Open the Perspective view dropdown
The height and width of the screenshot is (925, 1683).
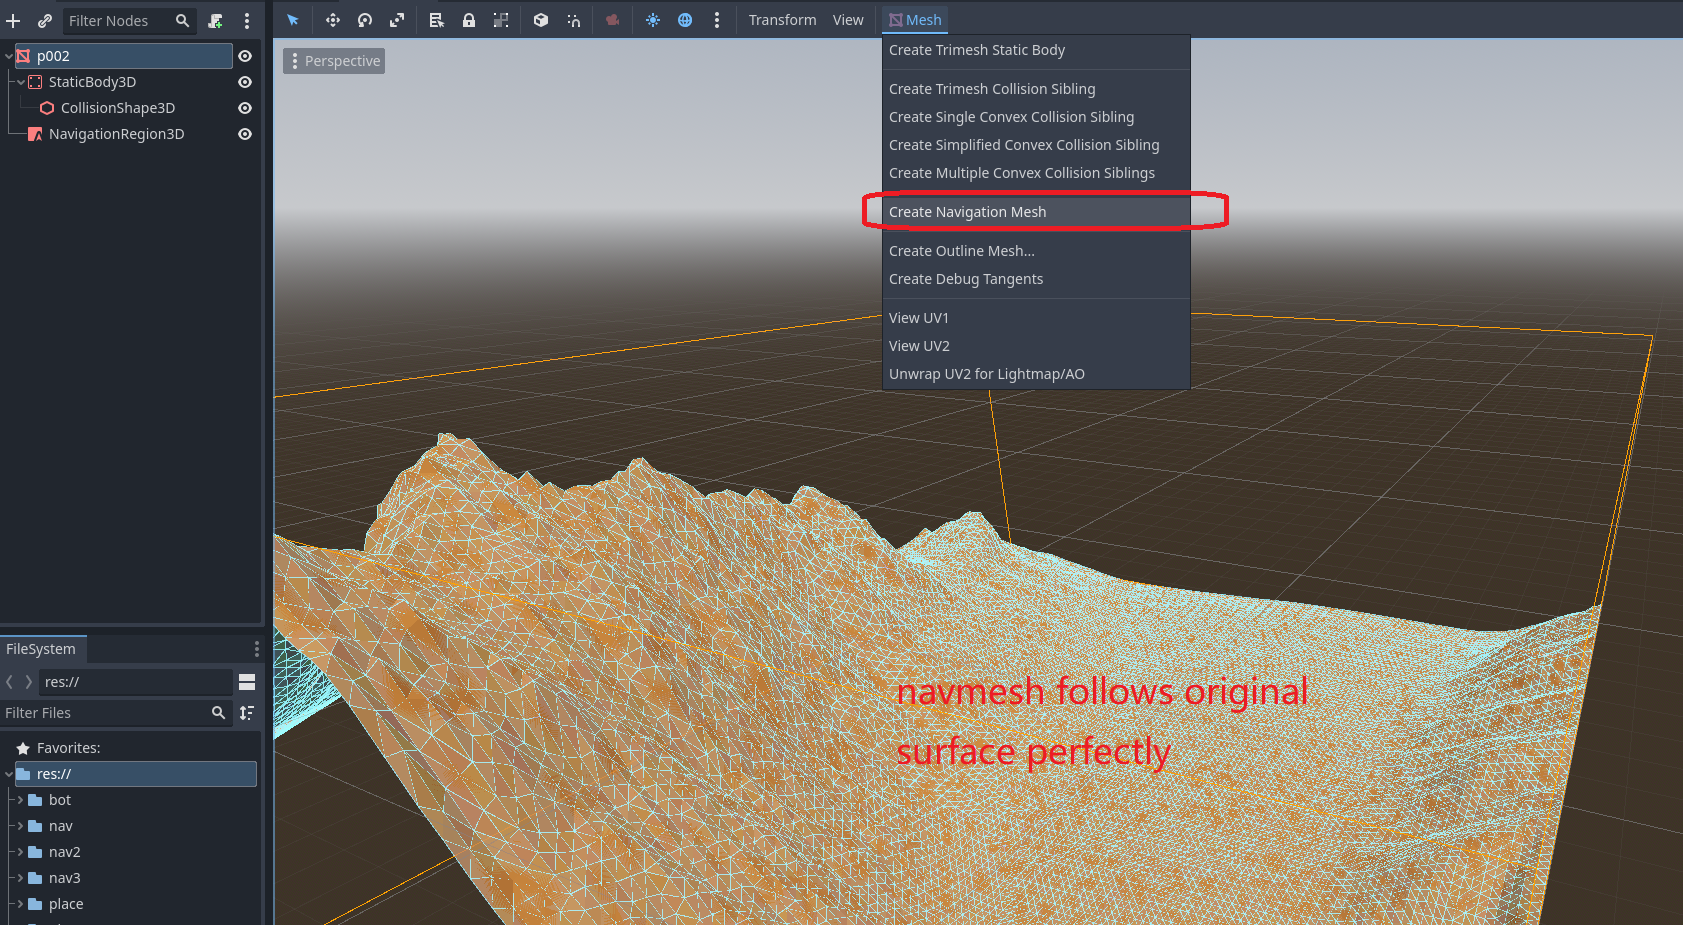coord(334,60)
